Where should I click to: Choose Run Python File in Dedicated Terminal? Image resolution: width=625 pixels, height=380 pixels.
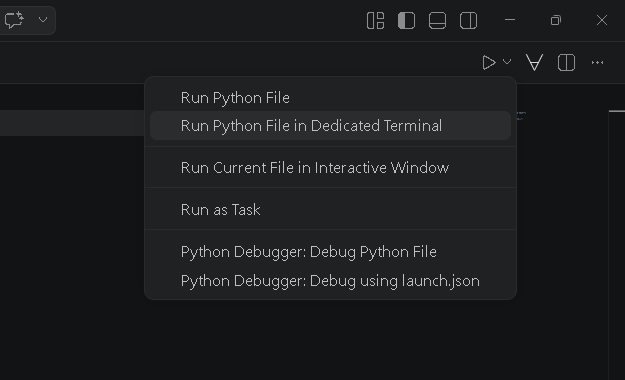click(x=330, y=126)
